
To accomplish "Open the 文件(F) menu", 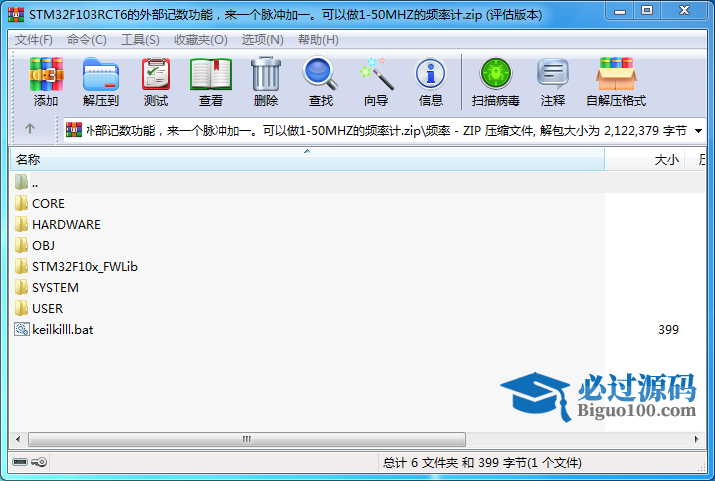I will [x=34, y=40].
